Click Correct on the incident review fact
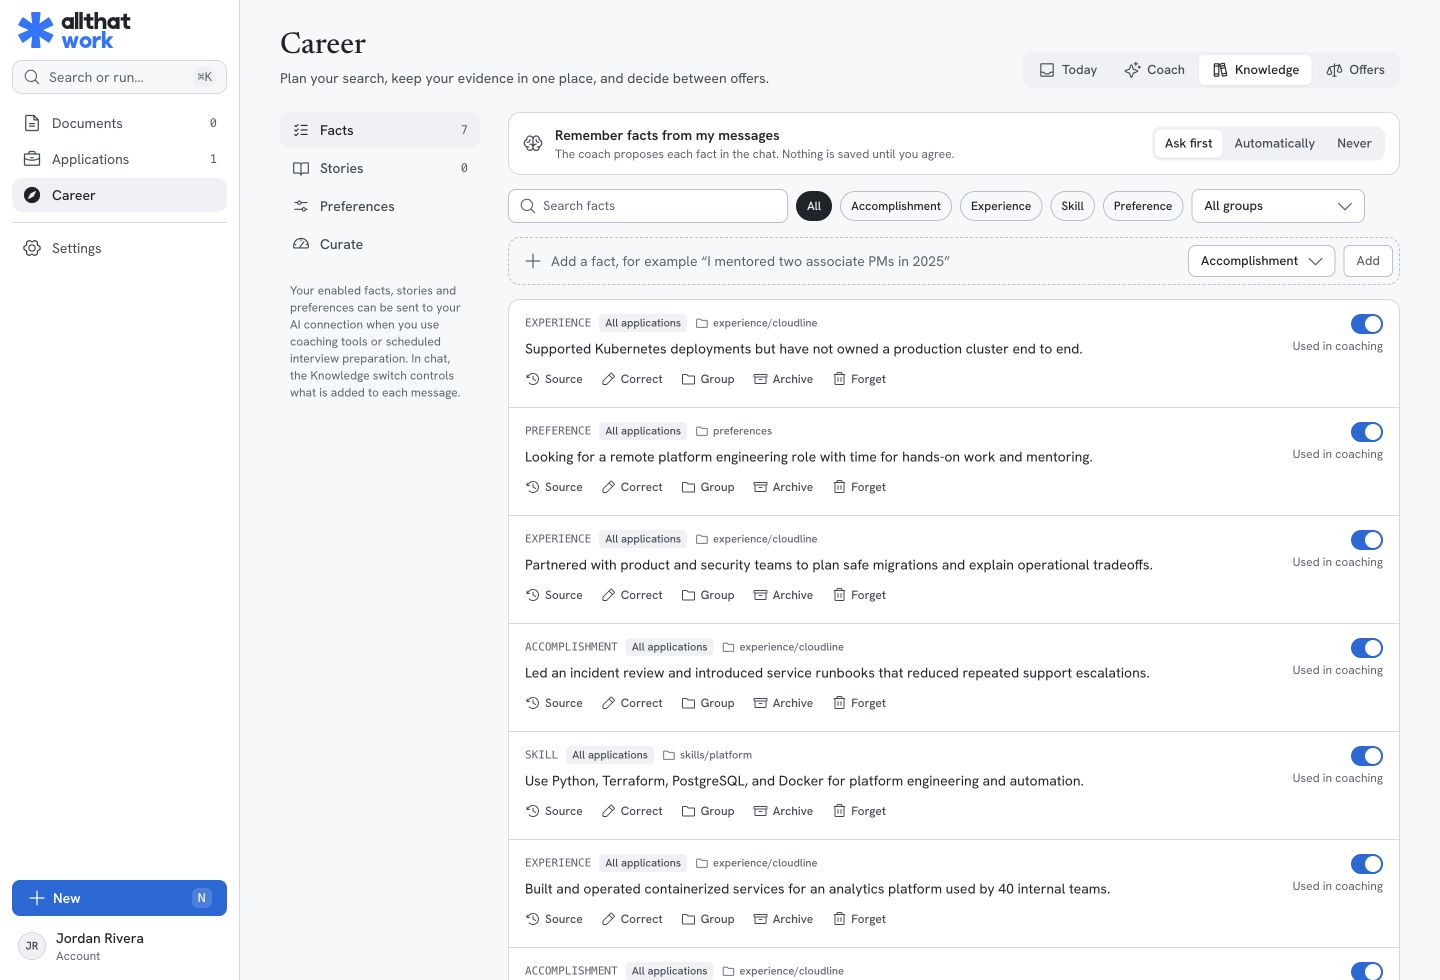The image size is (1440, 980). coord(632,703)
